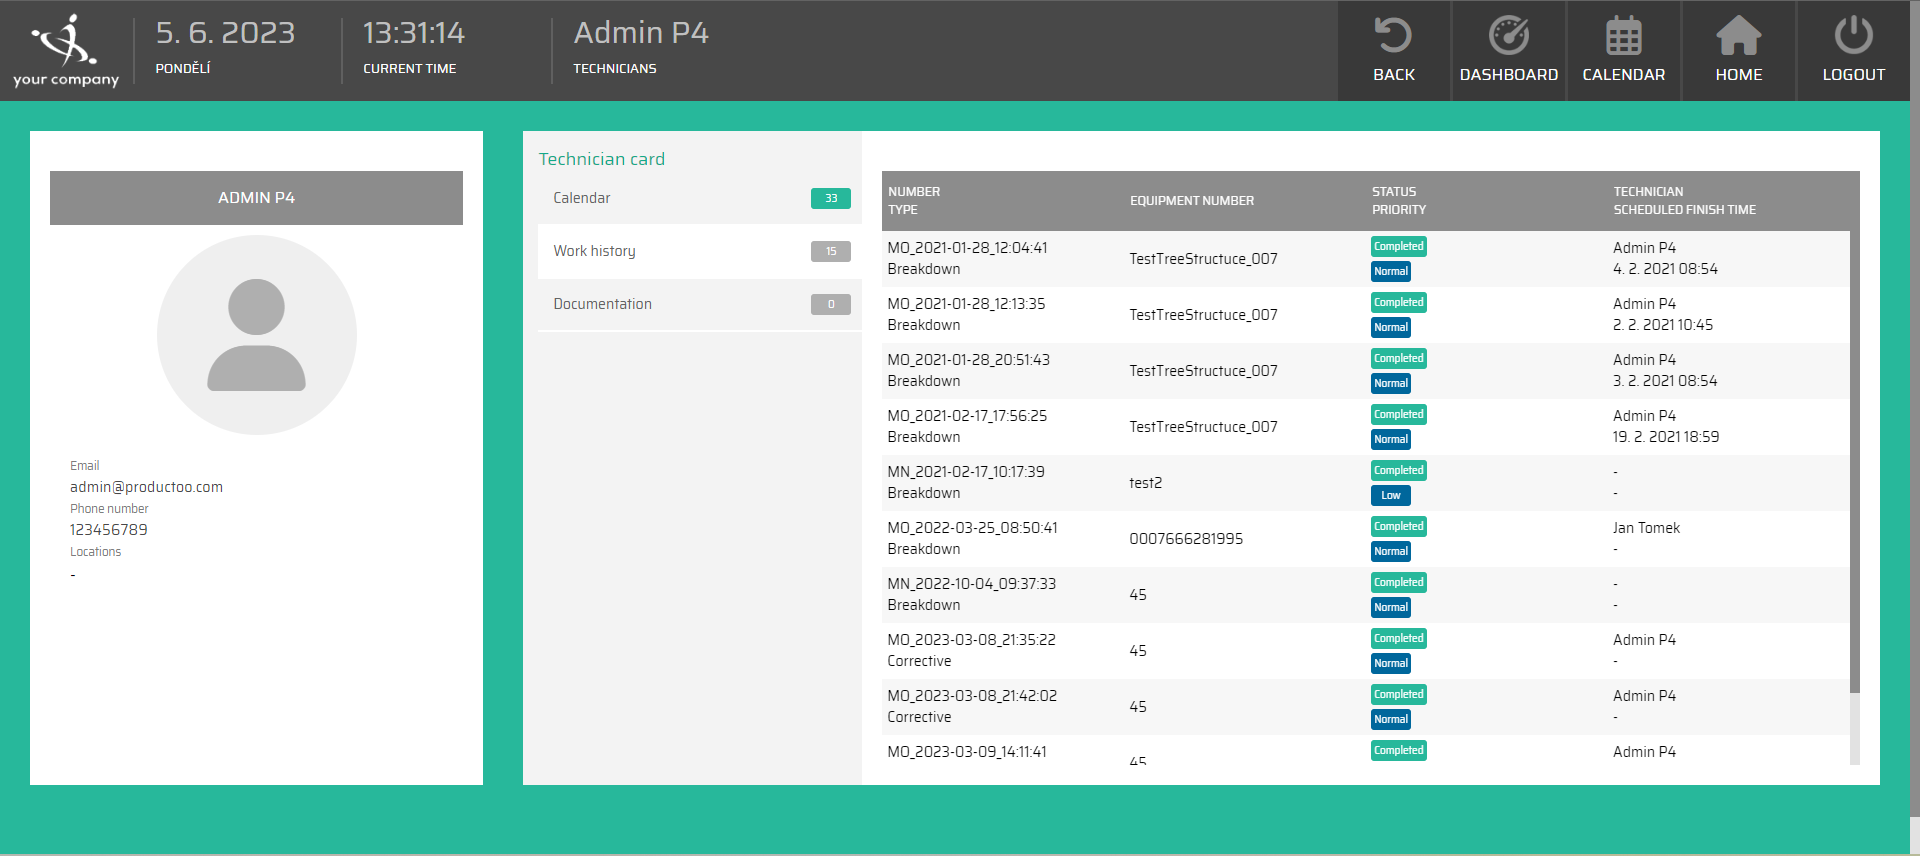Screen dimensions: 1920x856
Task: Click the admin@productoo.com email
Action: (x=146, y=487)
